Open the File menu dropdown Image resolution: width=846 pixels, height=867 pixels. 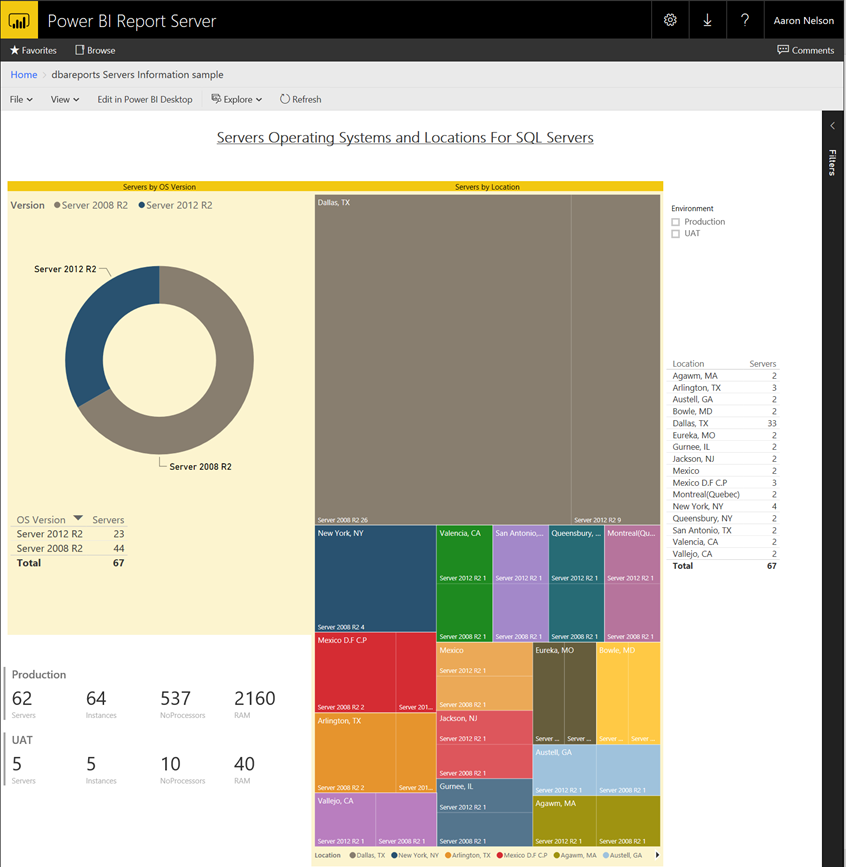pos(21,100)
